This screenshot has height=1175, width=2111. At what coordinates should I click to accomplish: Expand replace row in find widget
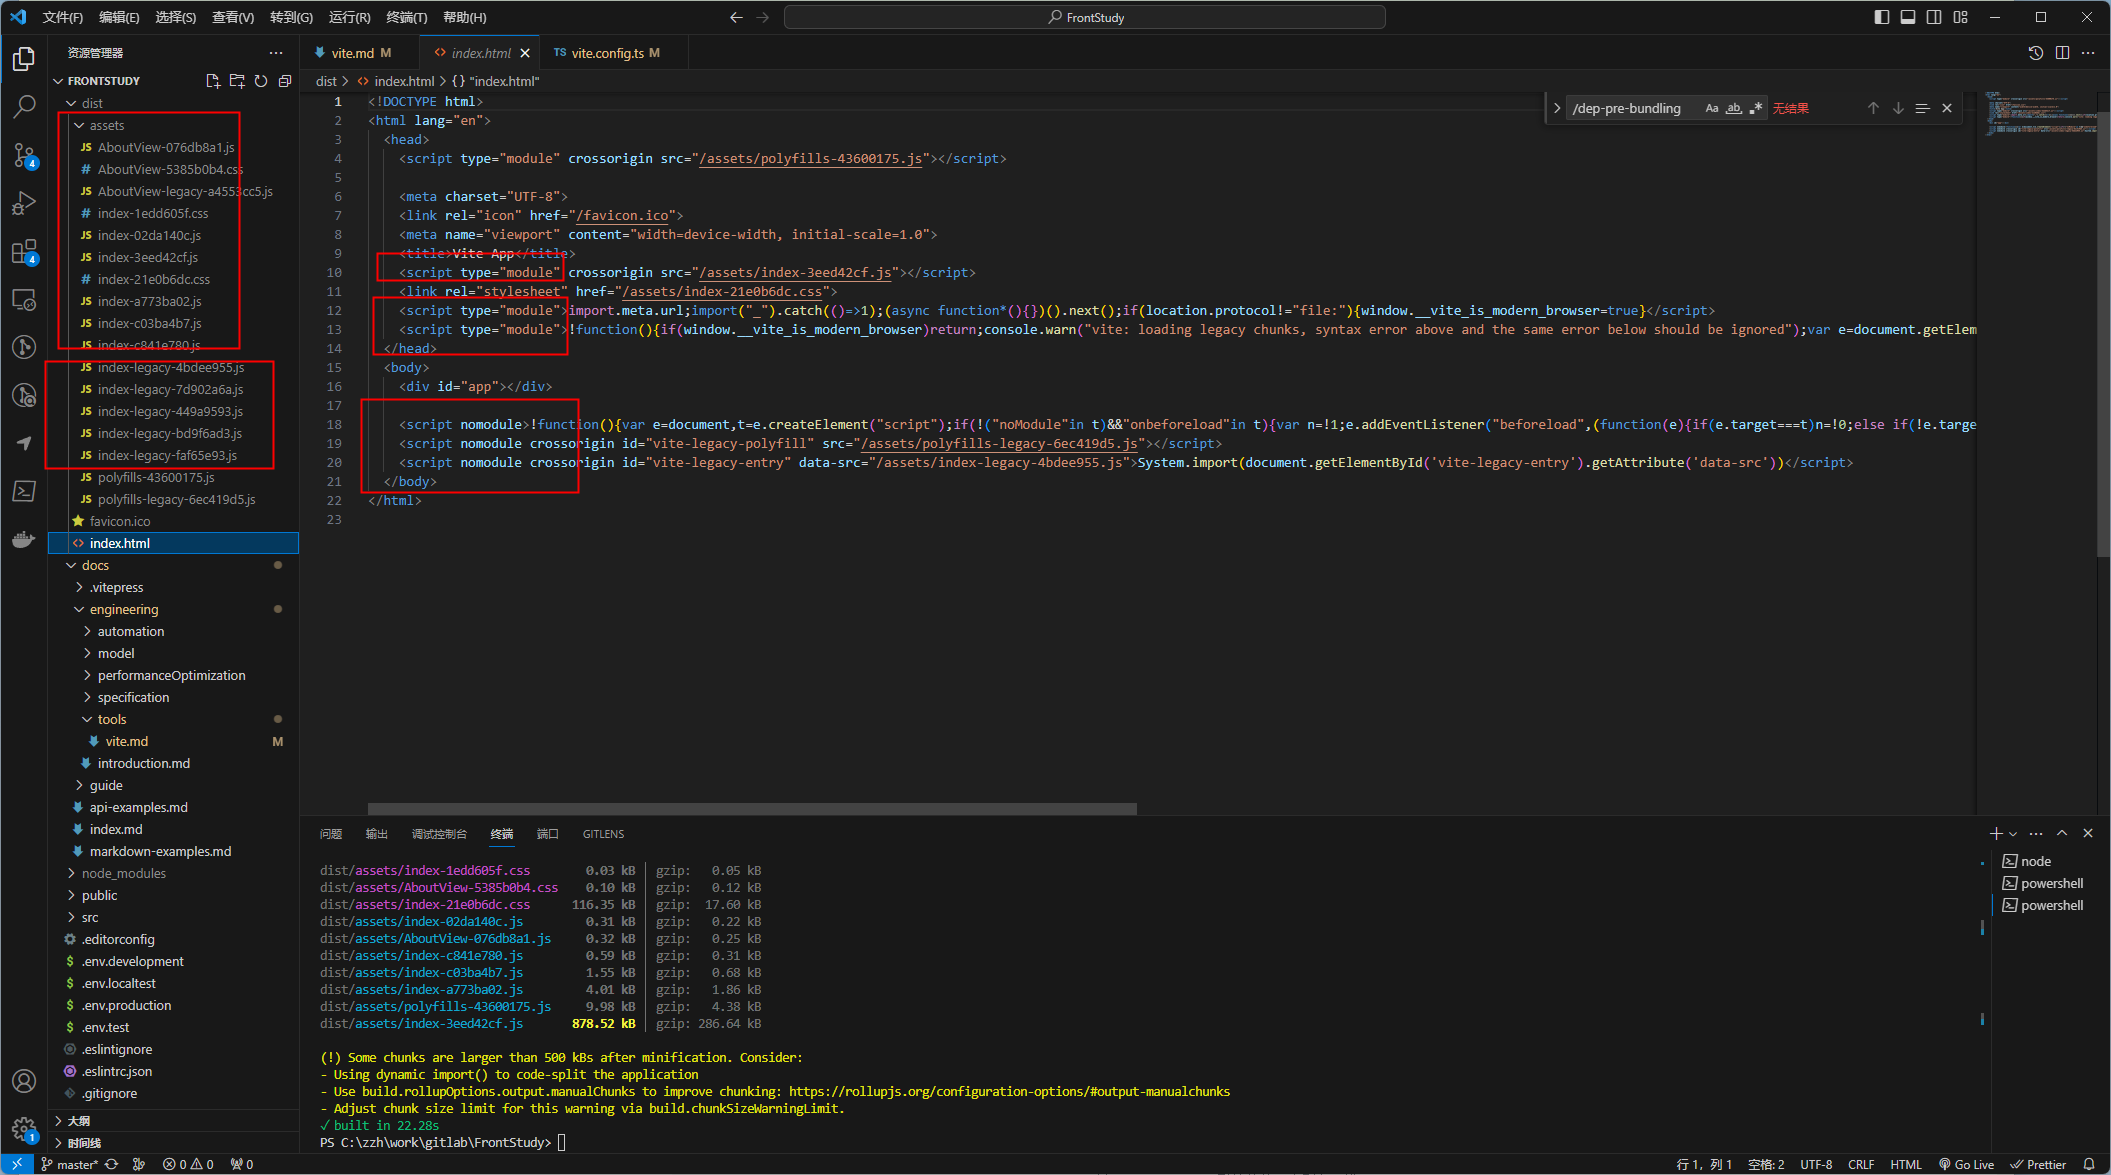[x=1557, y=108]
